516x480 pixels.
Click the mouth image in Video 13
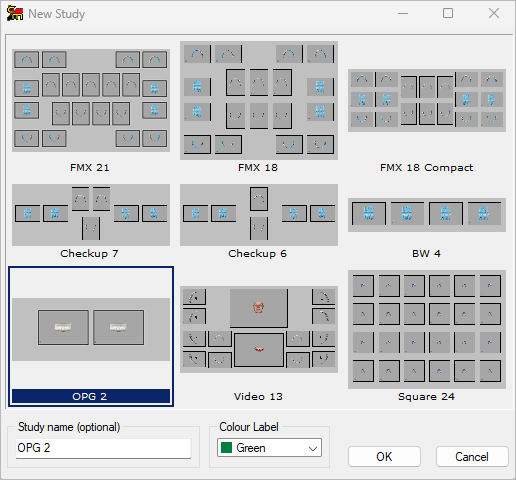[259, 349]
